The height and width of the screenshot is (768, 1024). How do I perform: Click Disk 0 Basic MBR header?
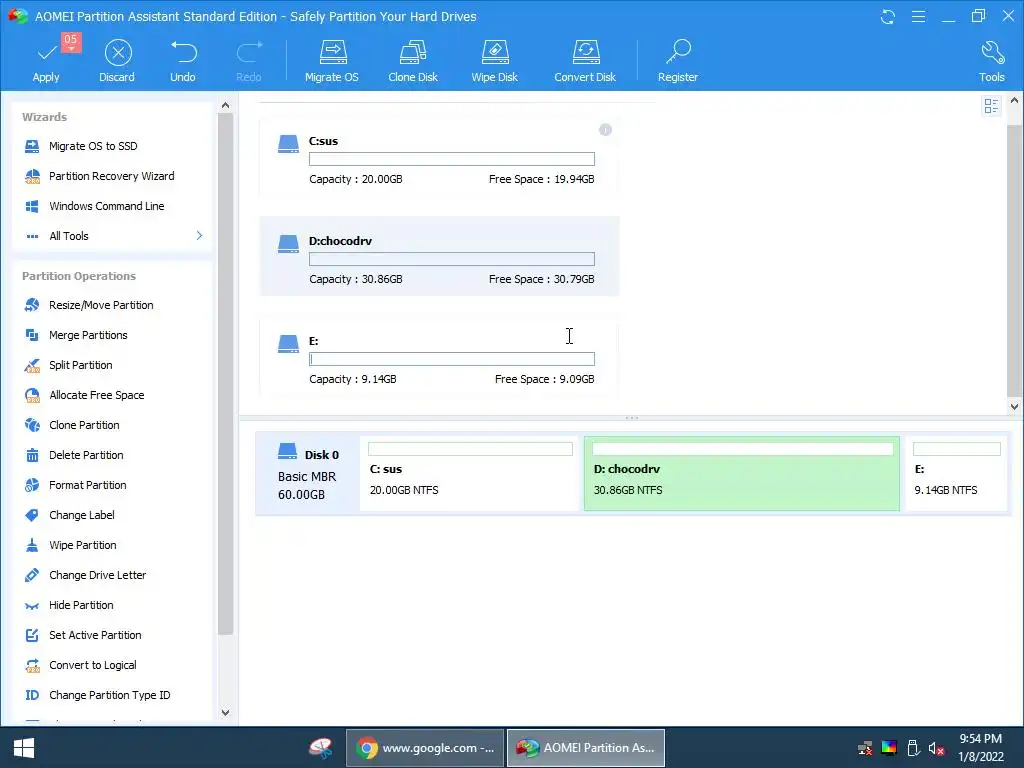307,474
